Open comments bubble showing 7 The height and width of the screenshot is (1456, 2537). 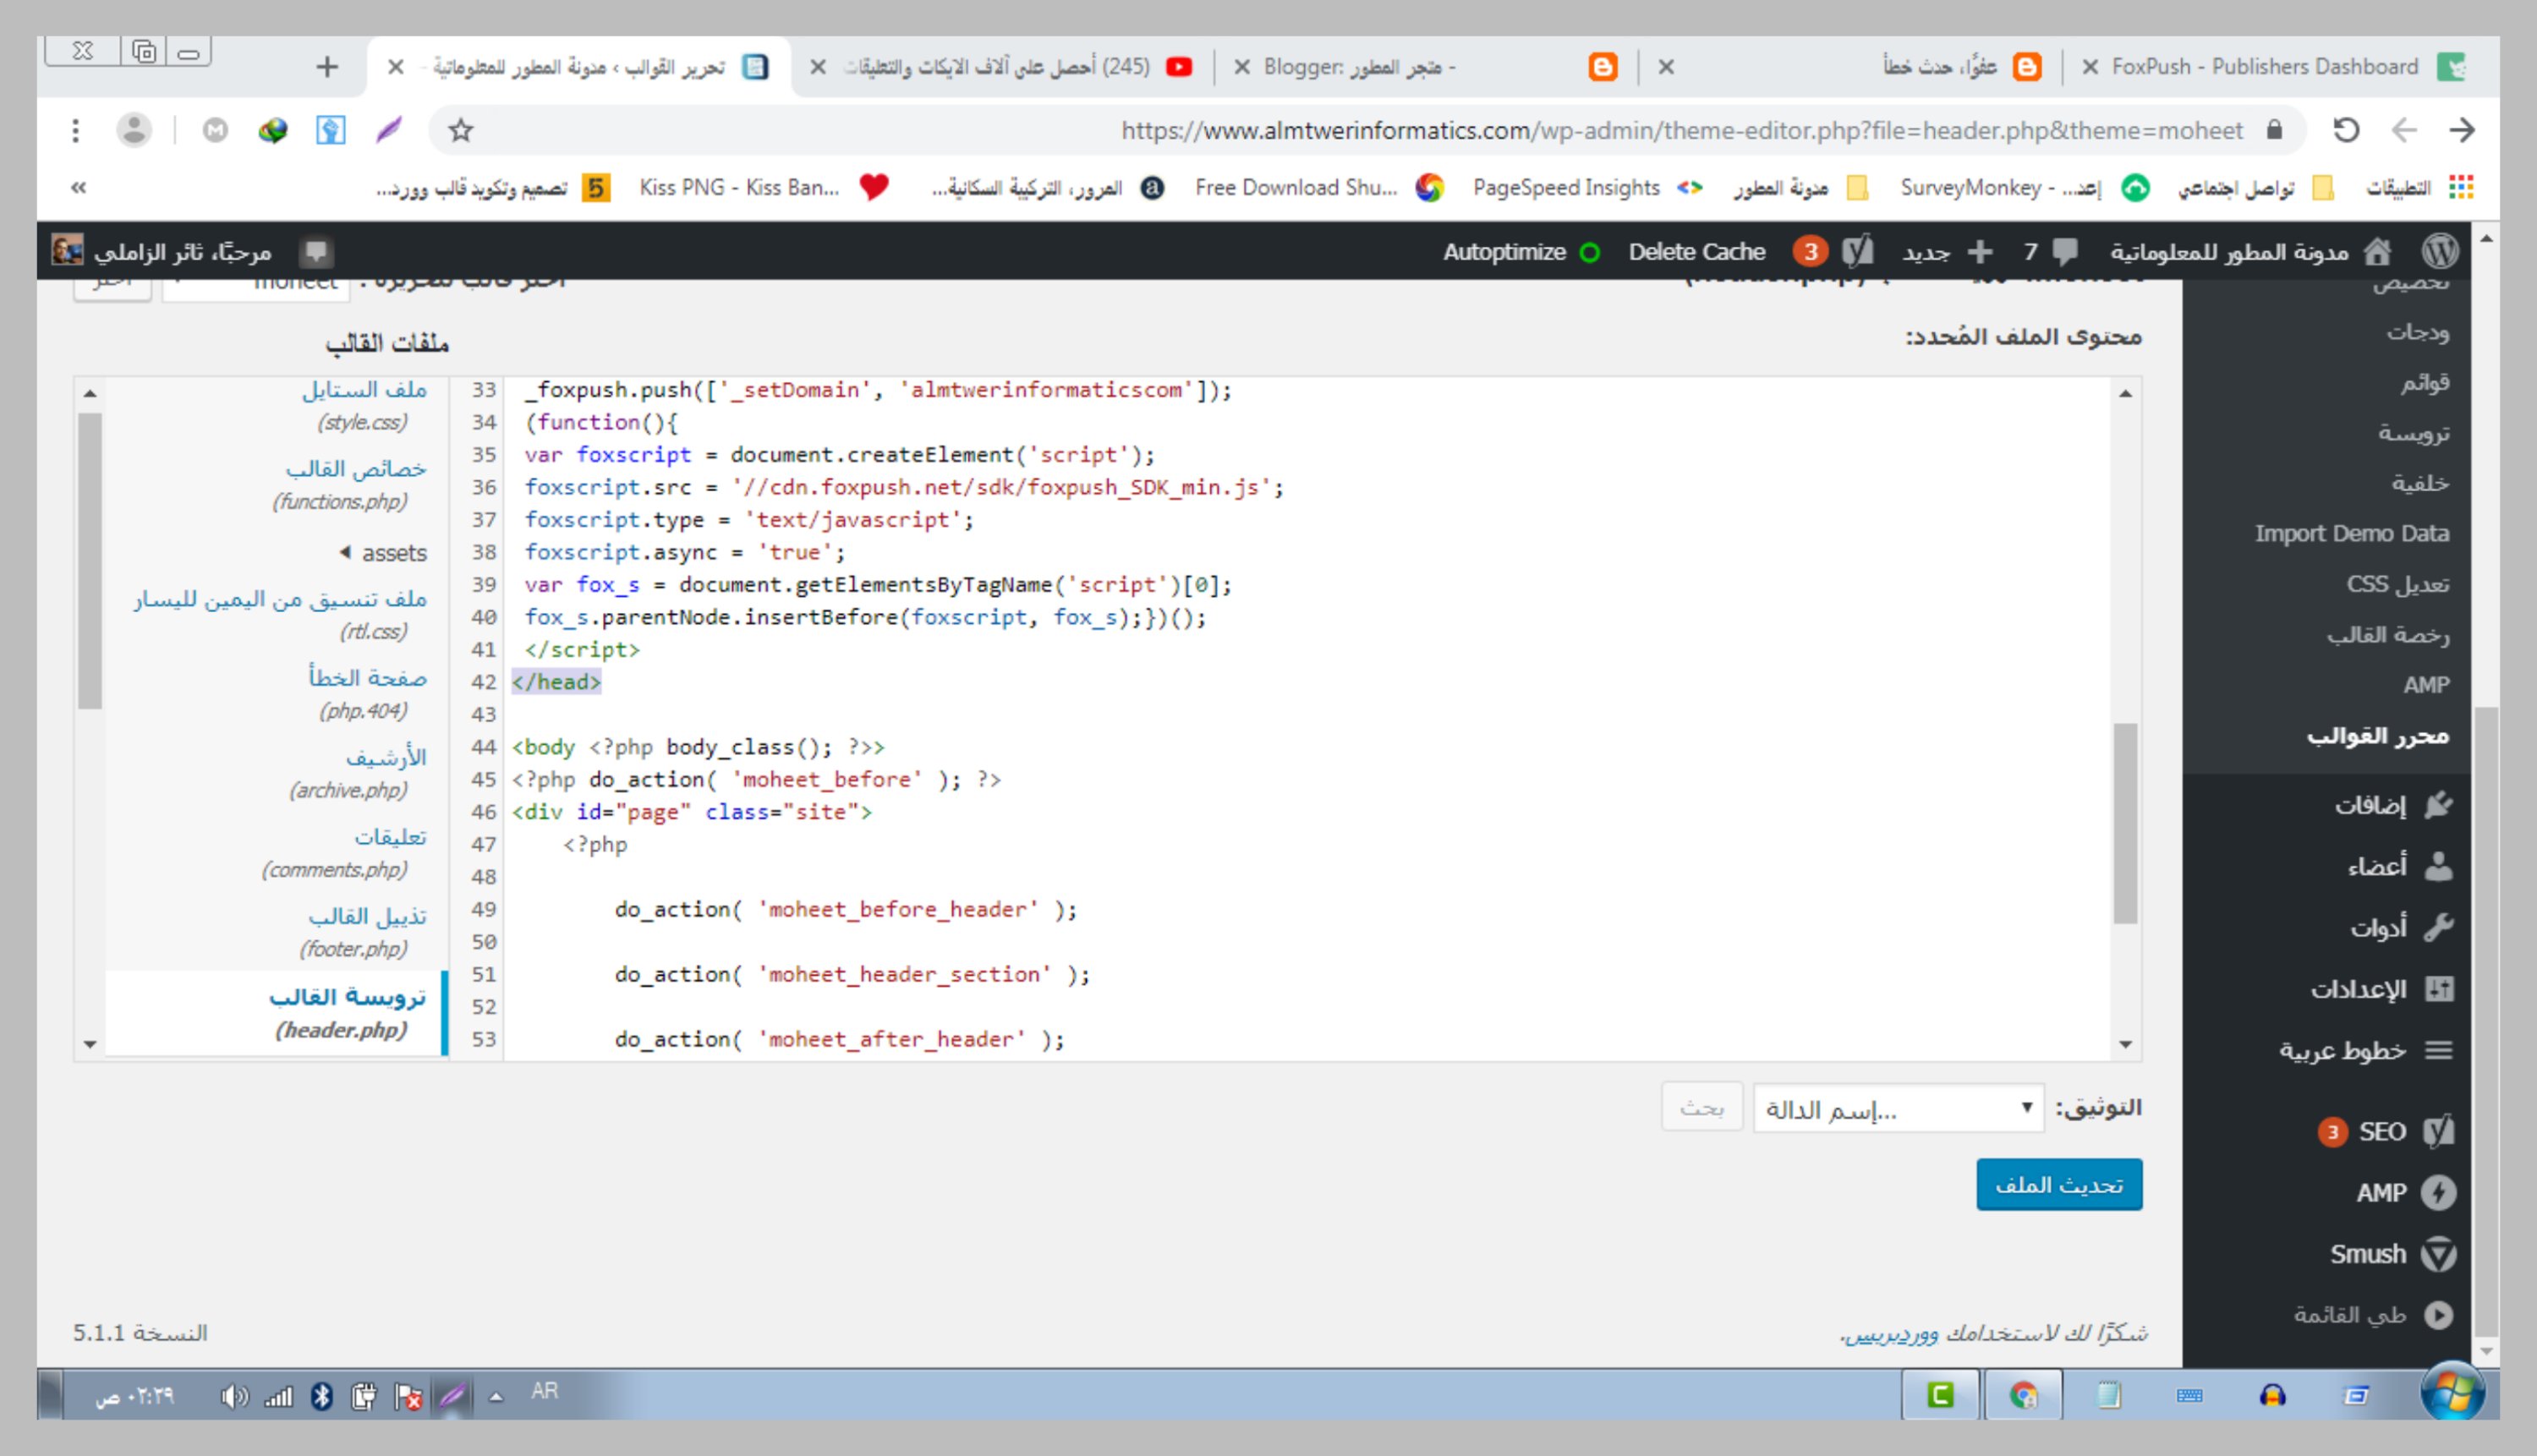click(2050, 252)
